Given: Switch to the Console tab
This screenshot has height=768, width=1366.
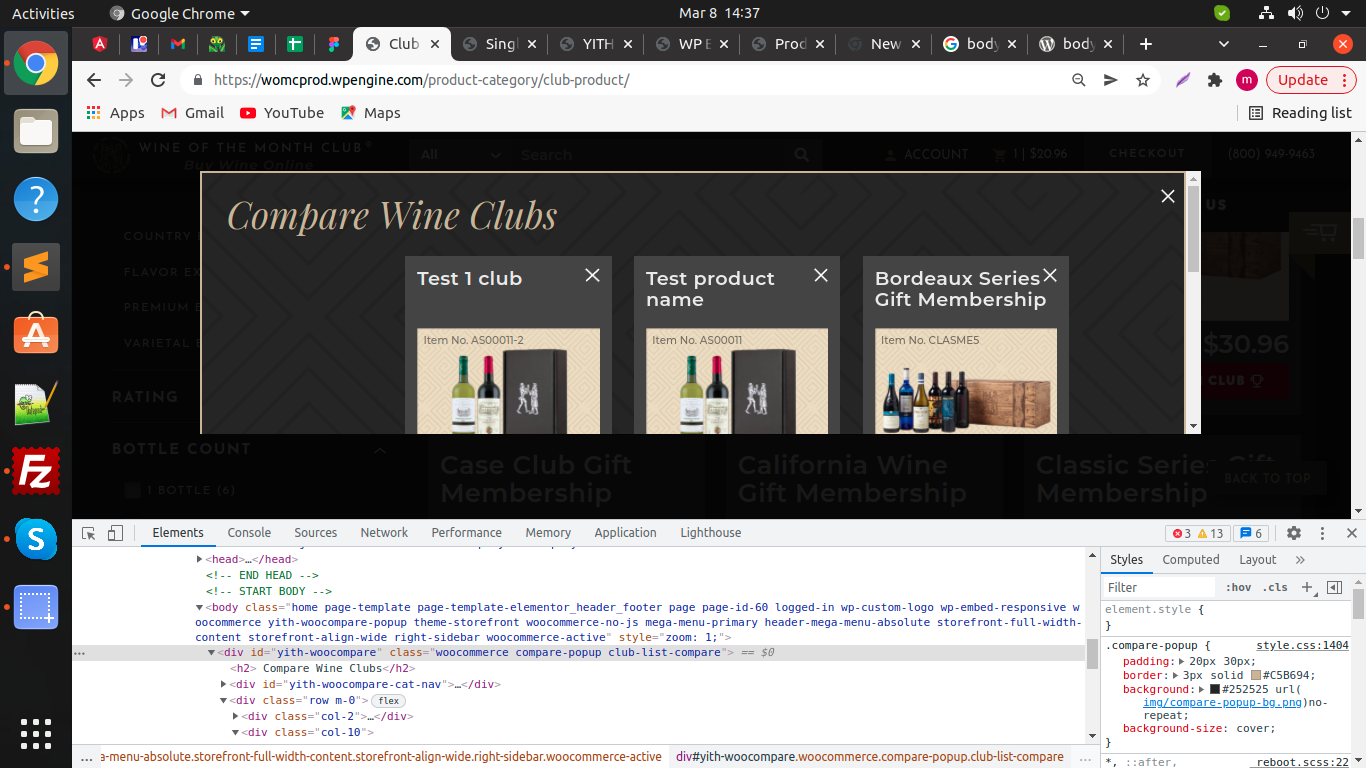Looking at the screenshot, I should point(249,533).
